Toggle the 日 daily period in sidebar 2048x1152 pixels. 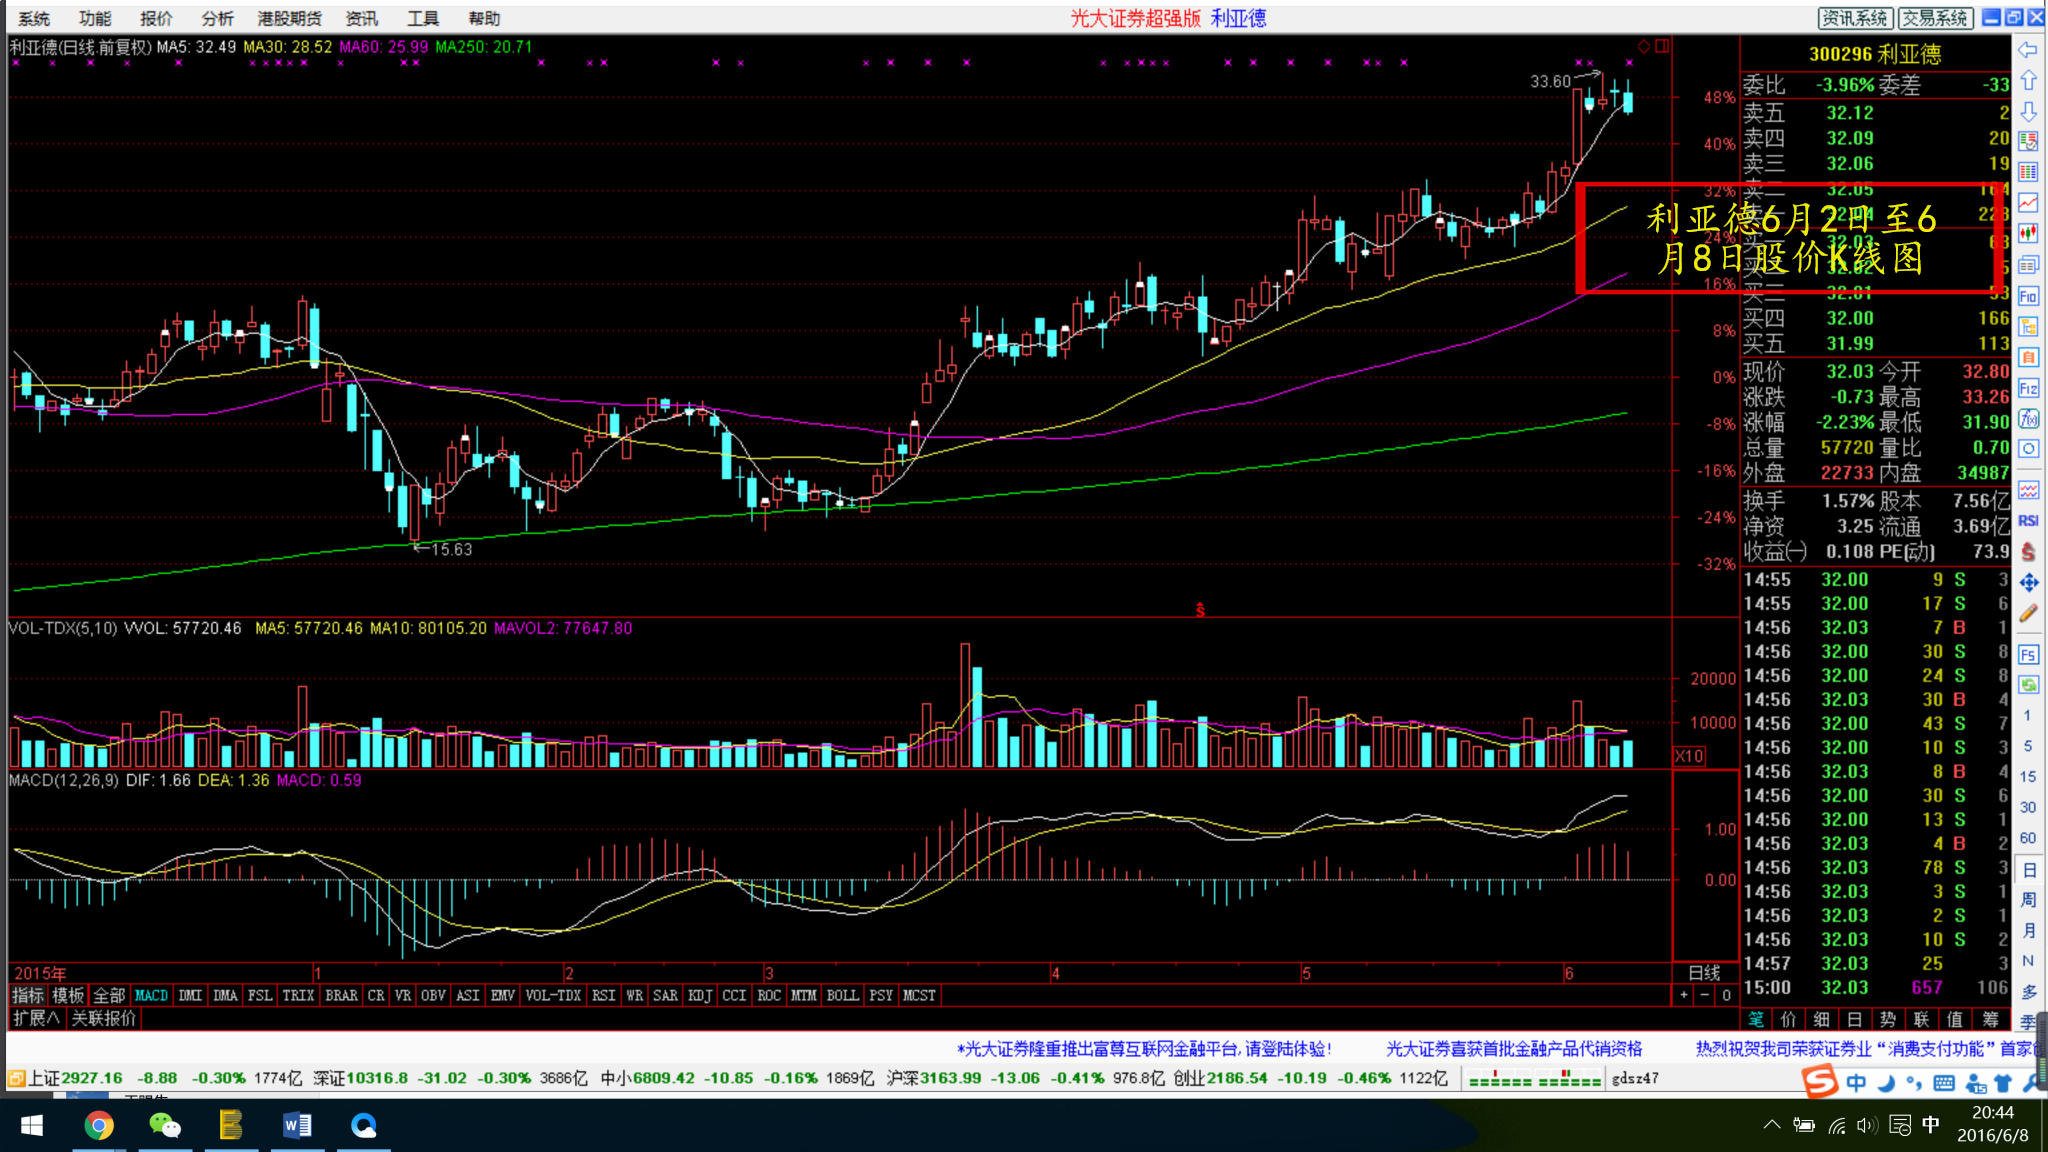2028,869
